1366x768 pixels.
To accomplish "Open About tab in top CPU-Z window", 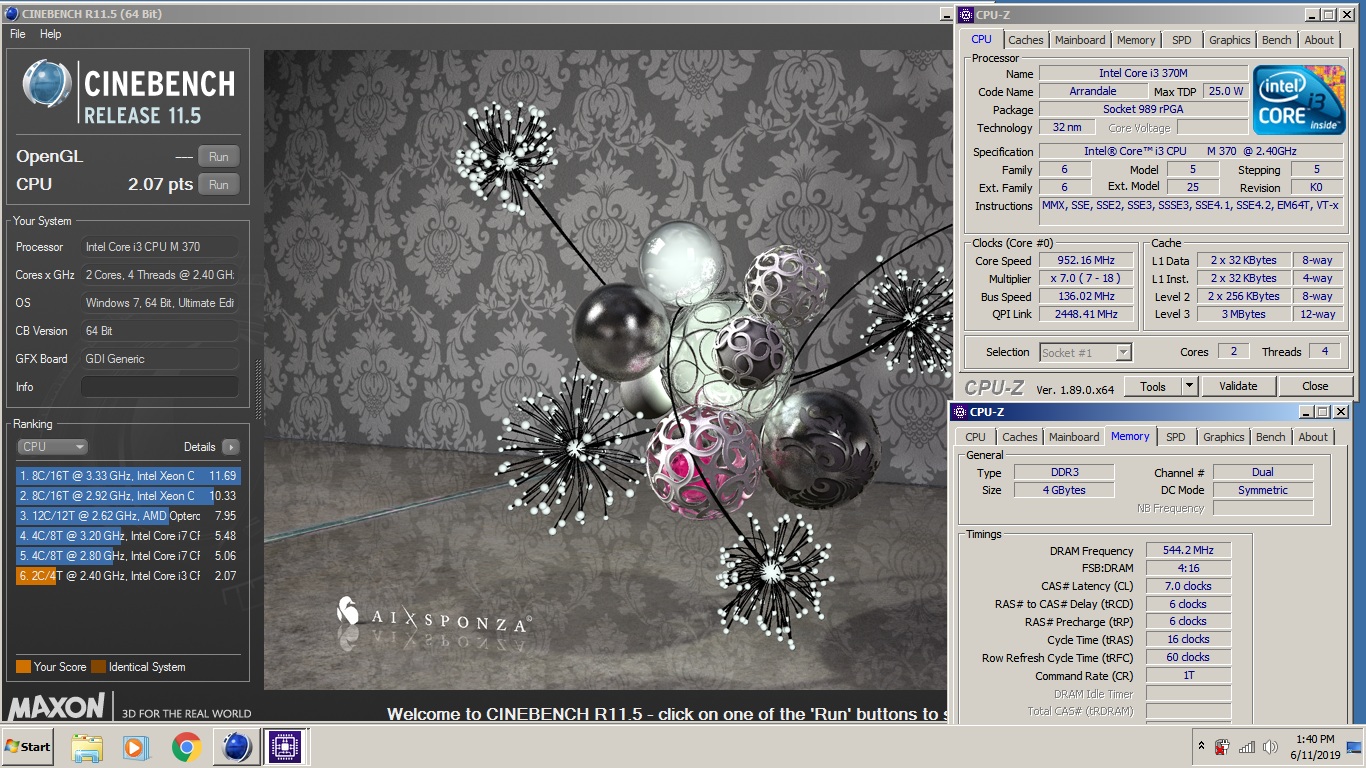I will (x=1319, y=40).
